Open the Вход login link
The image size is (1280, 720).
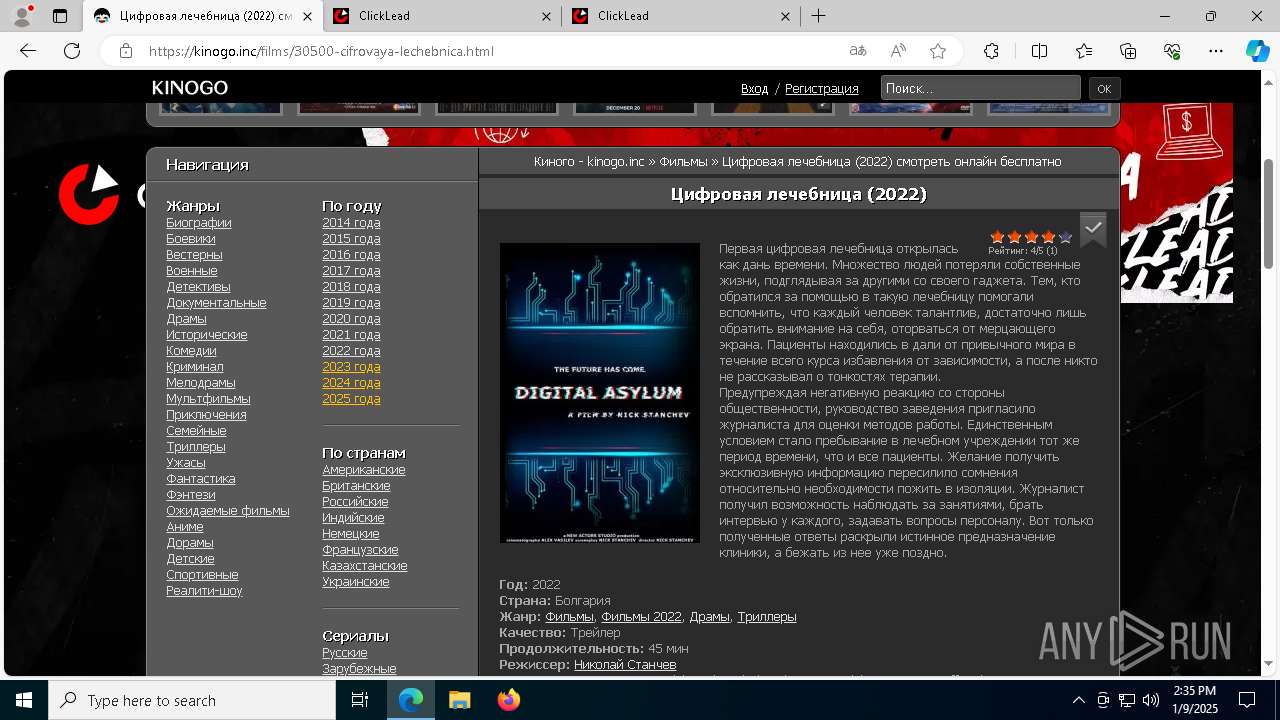(x=754, y=88)
